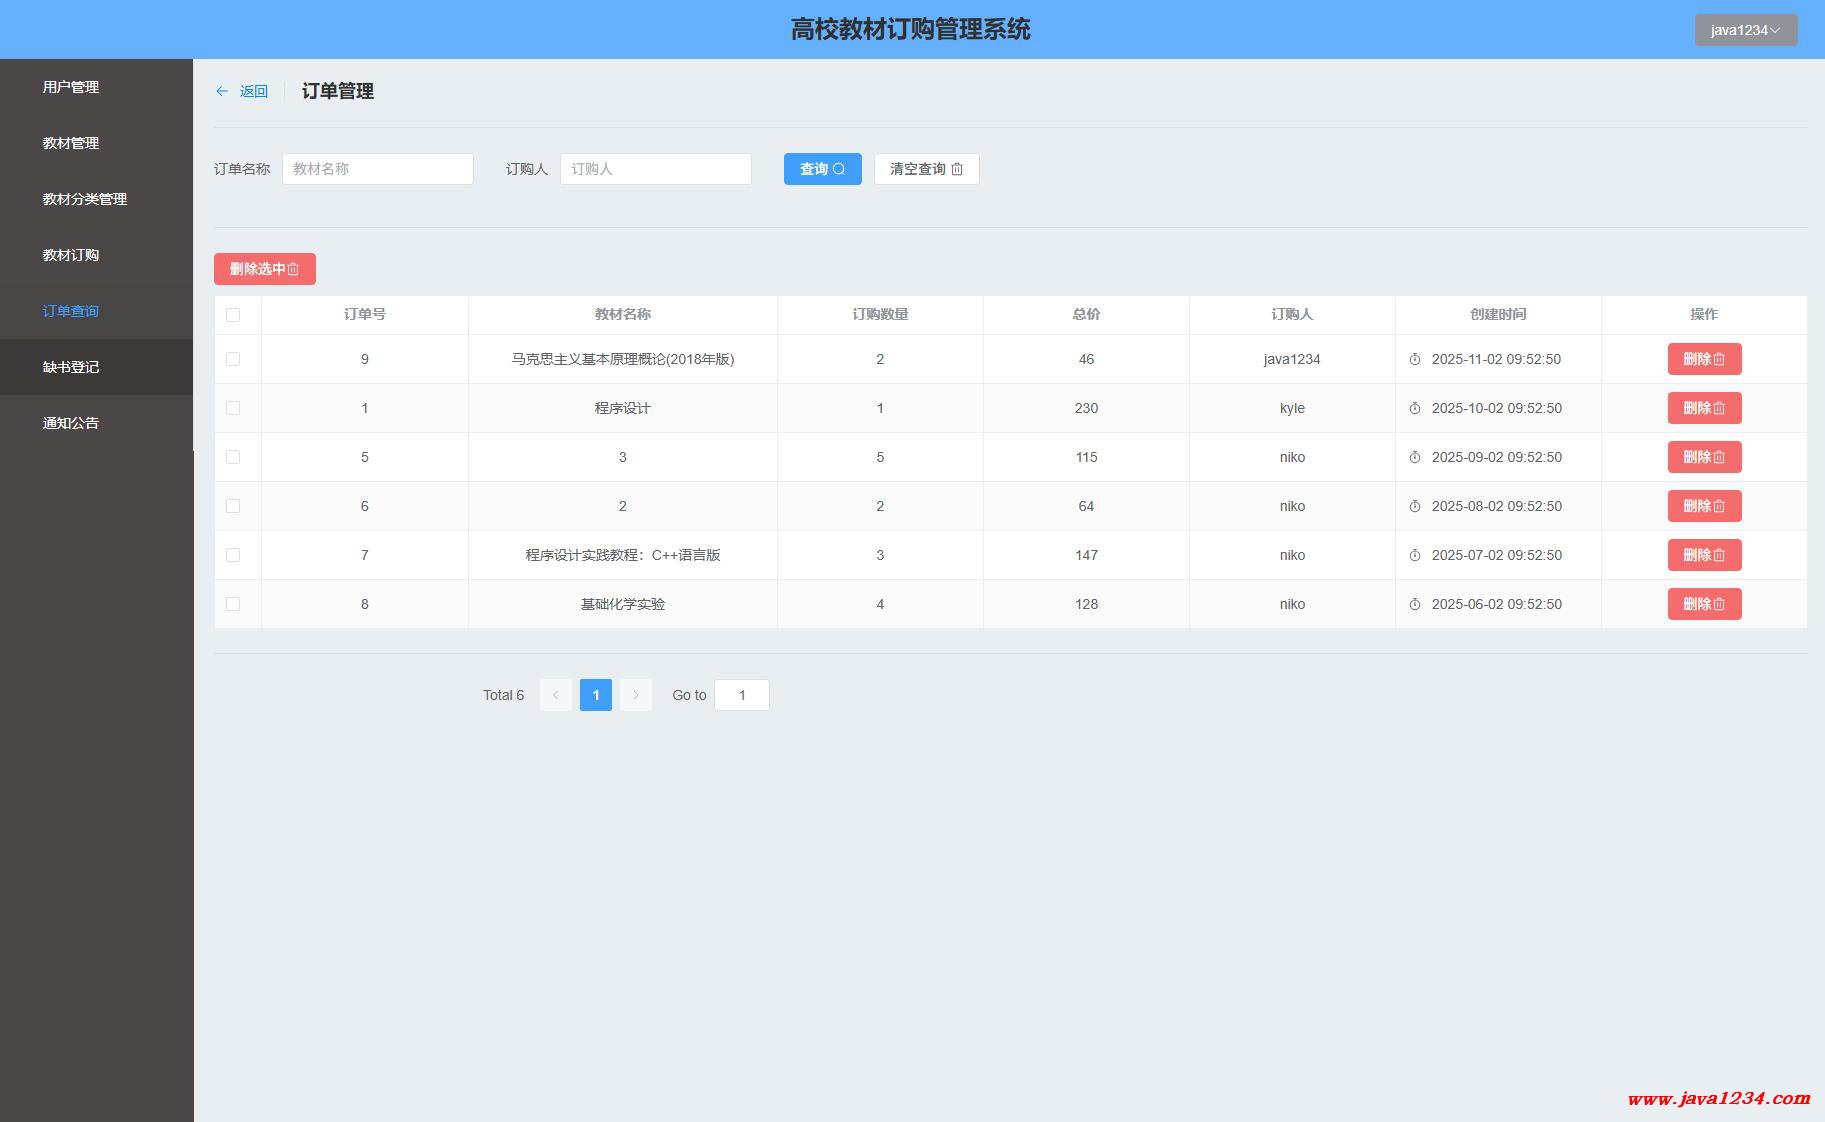Go to next page arrow in pagination

(x=636, y=695)
